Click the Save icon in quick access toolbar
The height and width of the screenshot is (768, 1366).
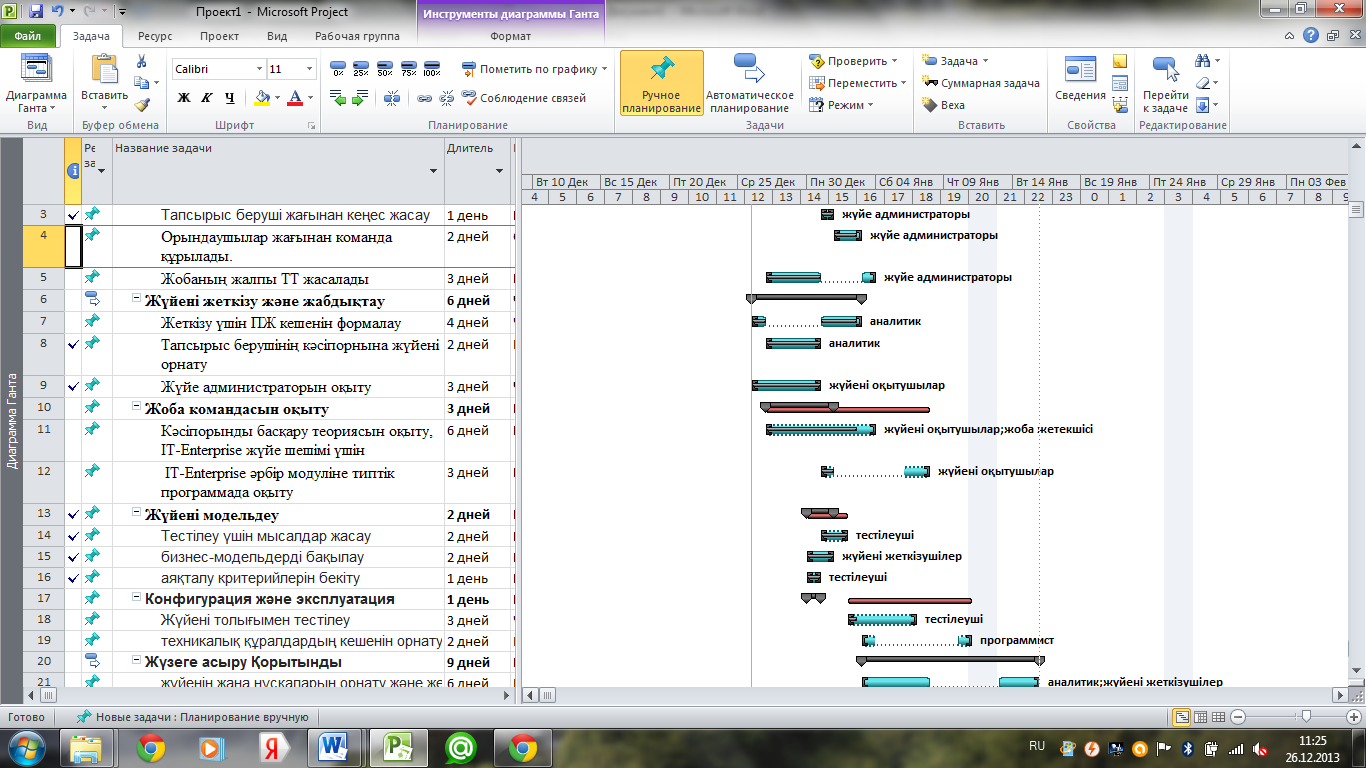(36, 12)
